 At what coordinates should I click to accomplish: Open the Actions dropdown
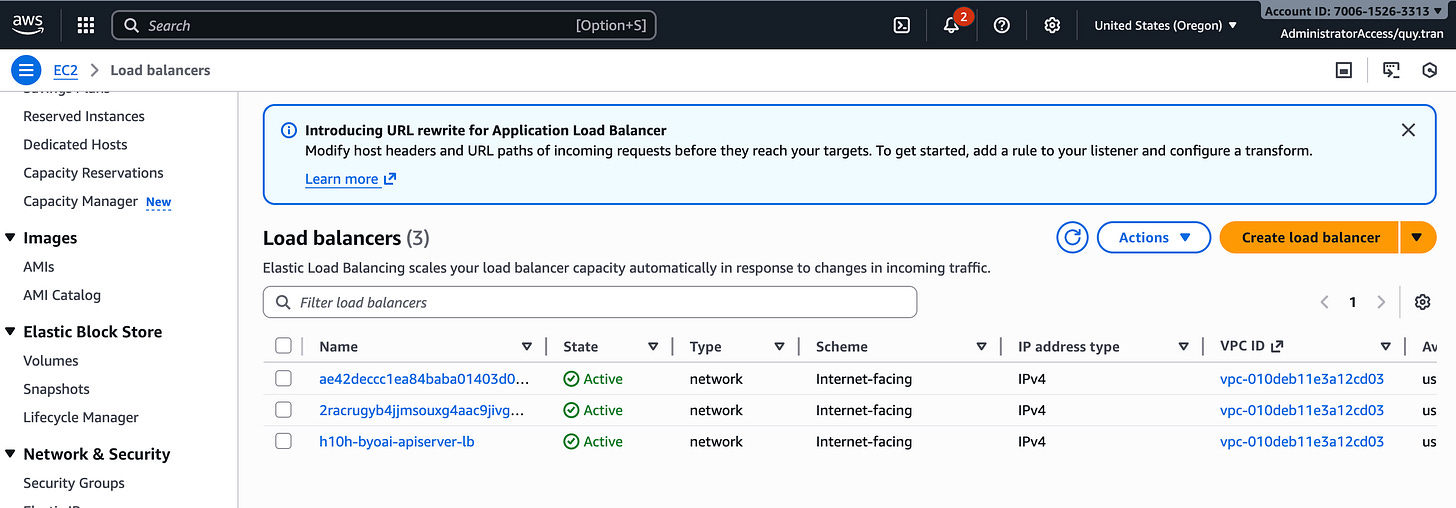1154,237
